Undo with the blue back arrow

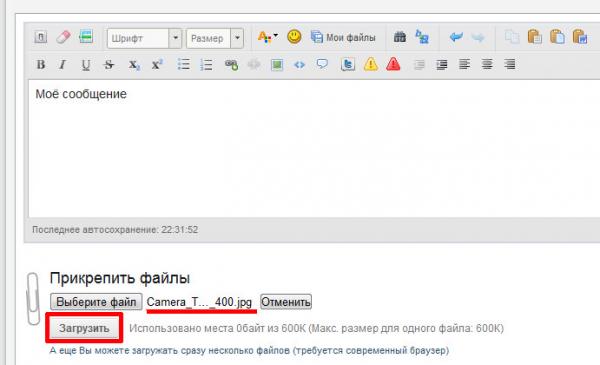456,37
